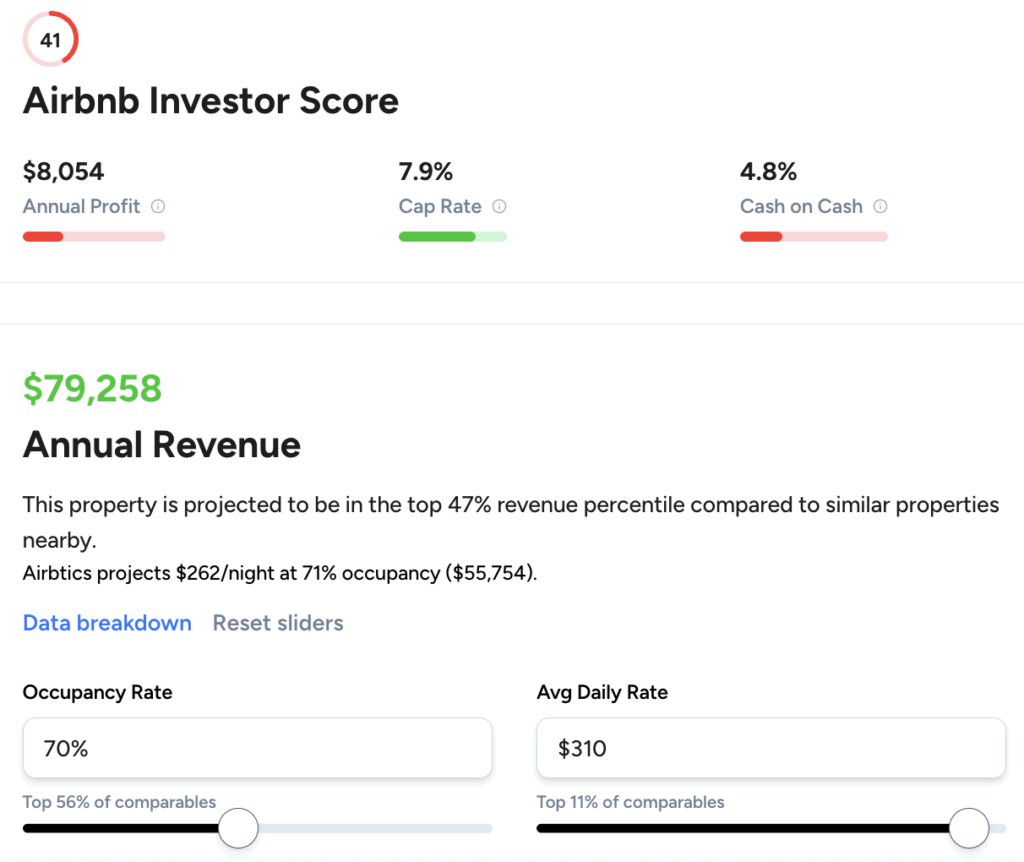Select the Avg Daily Rate slider knob

tap(968, 828)
